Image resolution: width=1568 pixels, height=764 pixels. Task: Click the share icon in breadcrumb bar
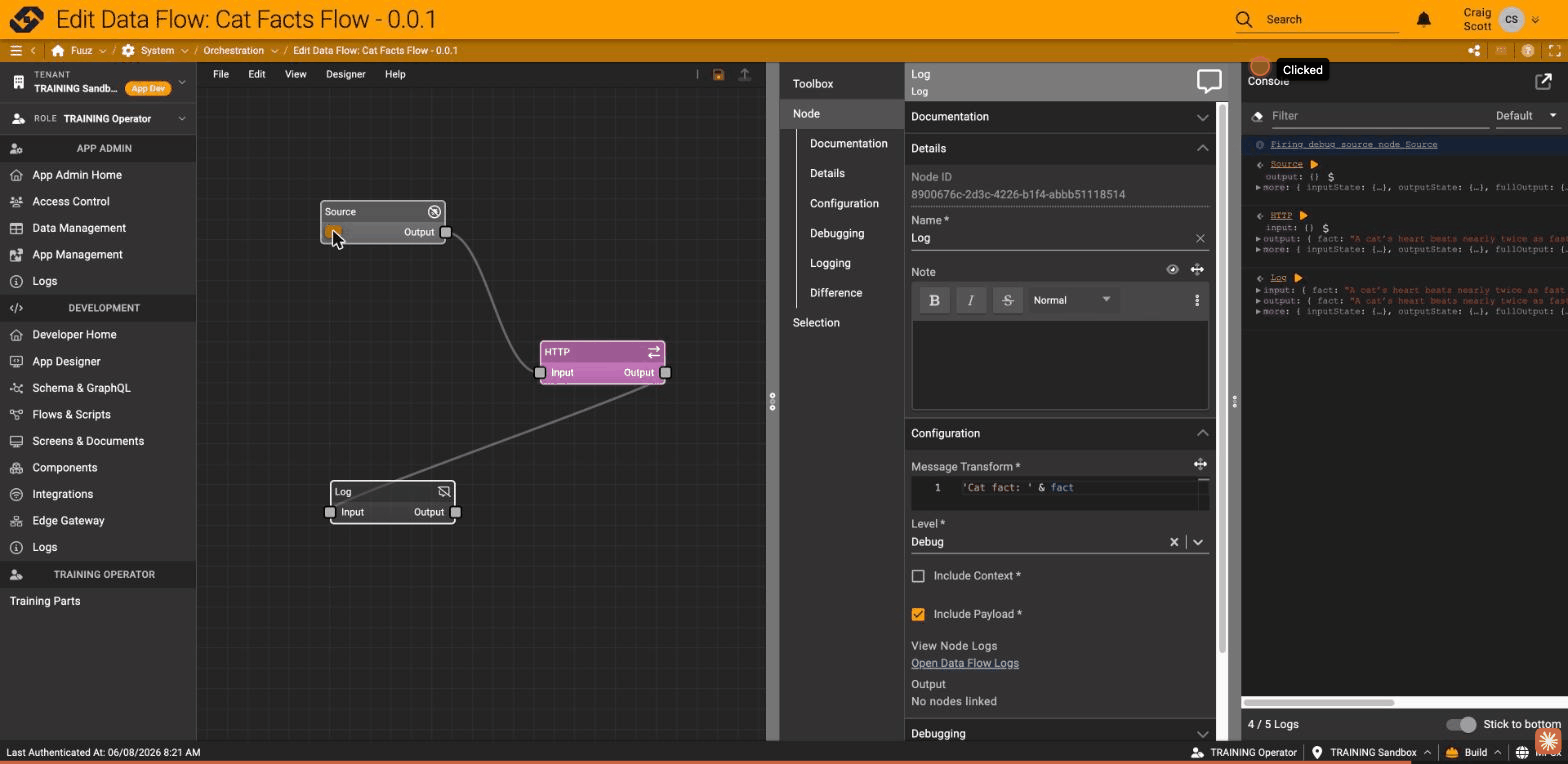tap(1474, 51)
